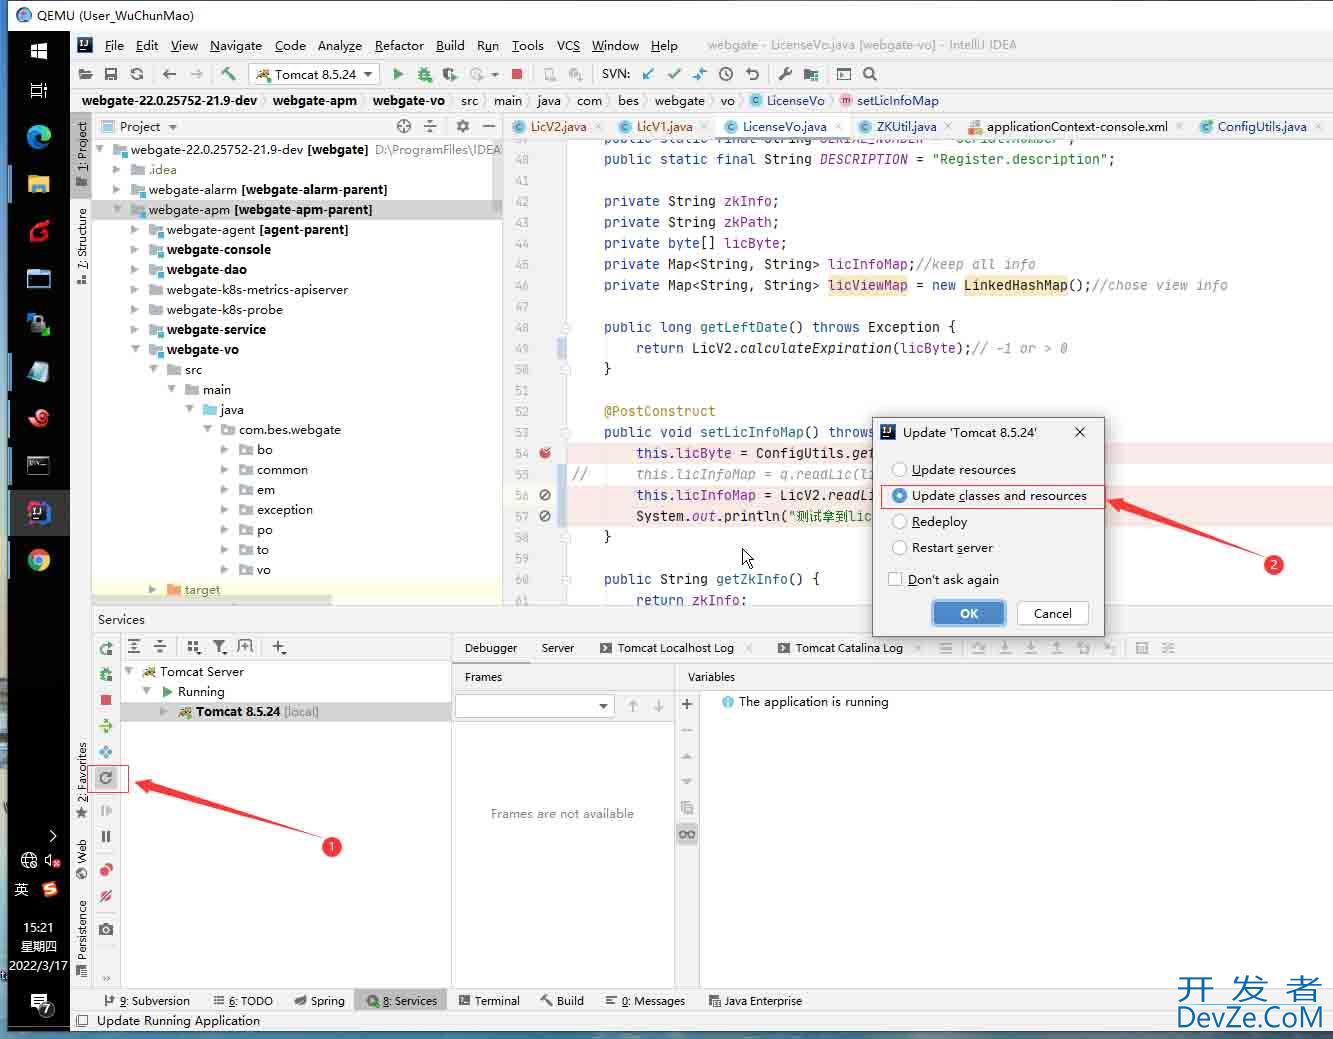Click the red Stop icon in Services sidebar
Screen dimensions: 1333x1039
click(x=106, y=700)
